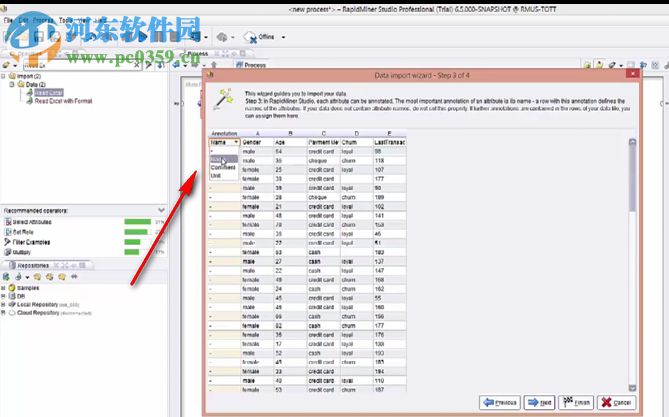Click the back navigation arrow in Process panel

pos(177,65)
